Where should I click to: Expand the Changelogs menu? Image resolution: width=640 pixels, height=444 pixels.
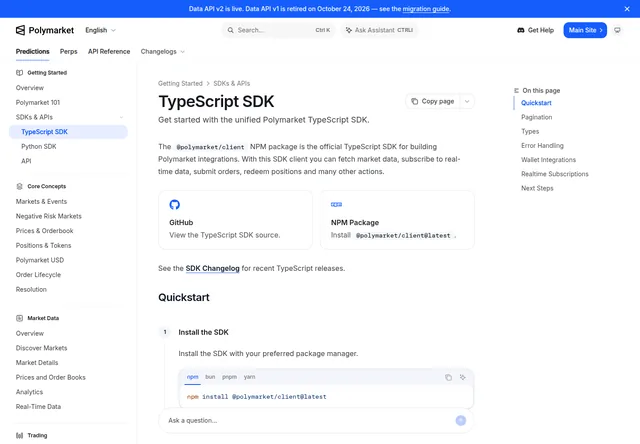click(x=162, y=51)
